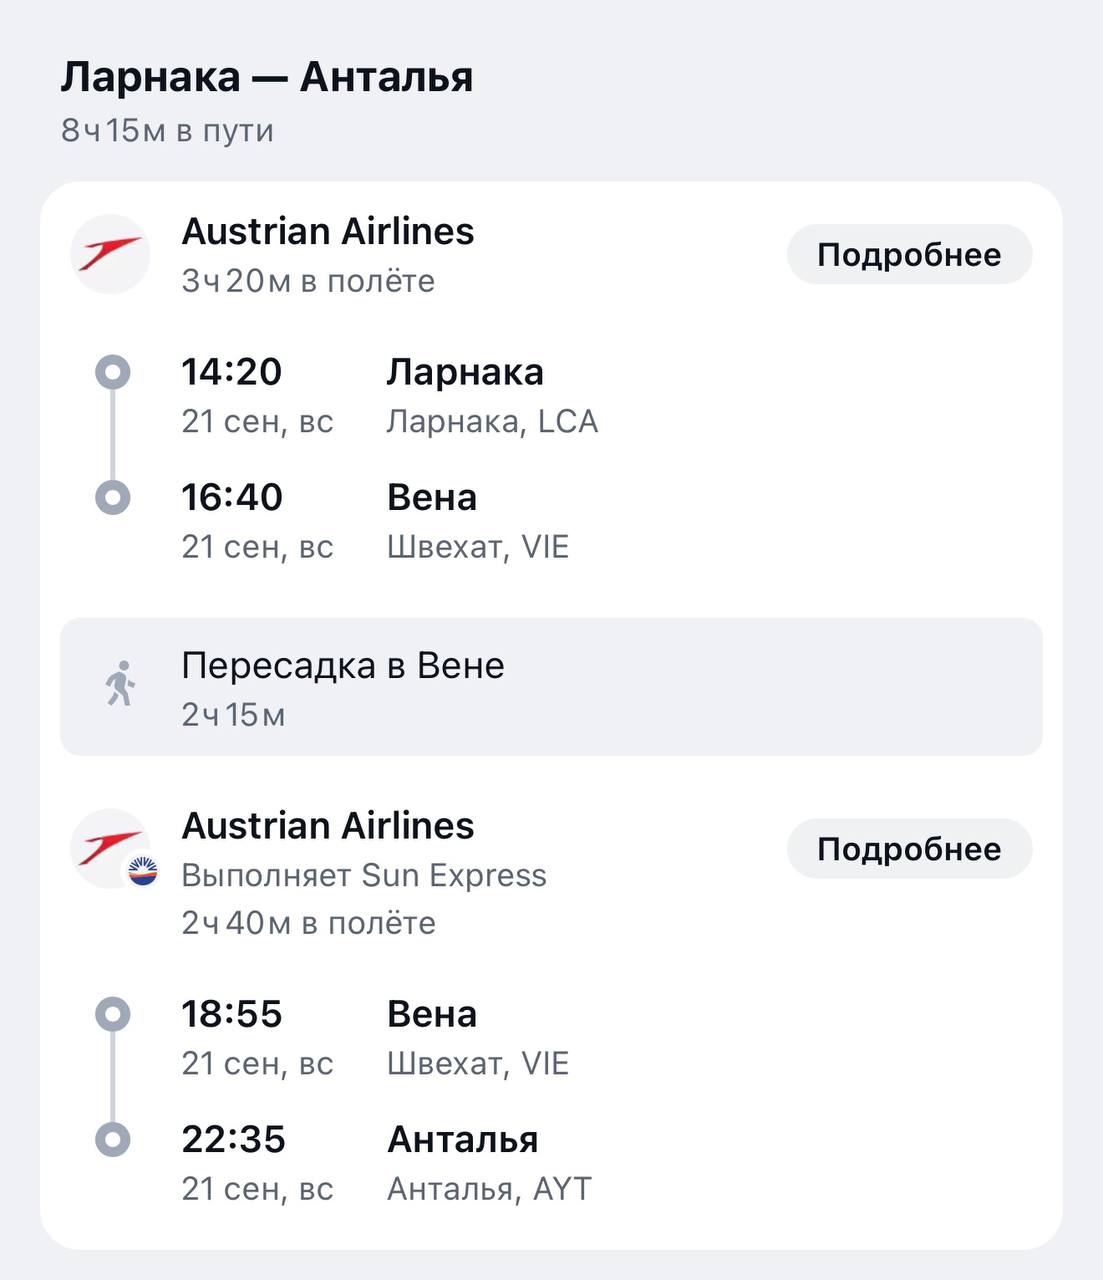The image size is (1103, 1280).
Task: Click the 14:20 departure time
Action: (232, 372)
